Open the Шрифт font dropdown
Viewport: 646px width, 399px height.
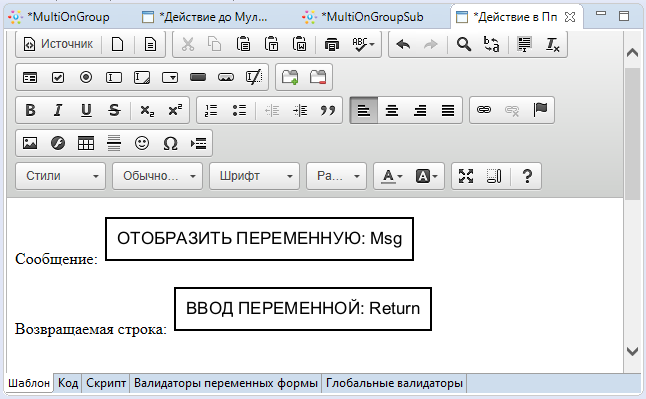254,176
